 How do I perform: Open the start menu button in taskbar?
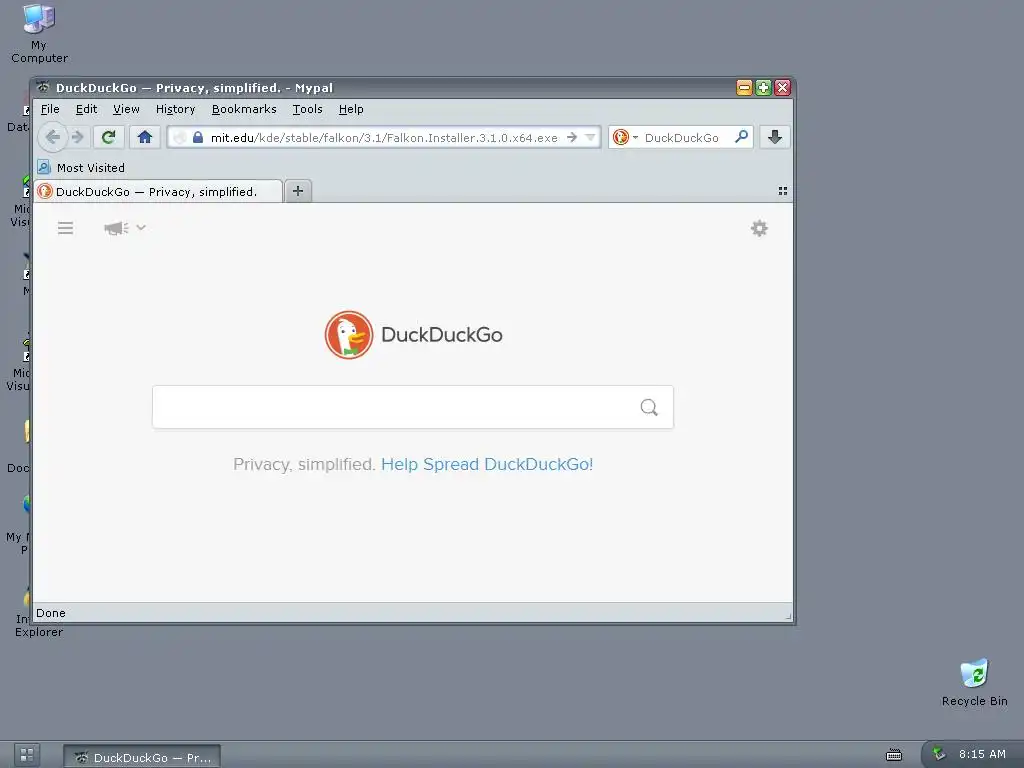point(27,755)
